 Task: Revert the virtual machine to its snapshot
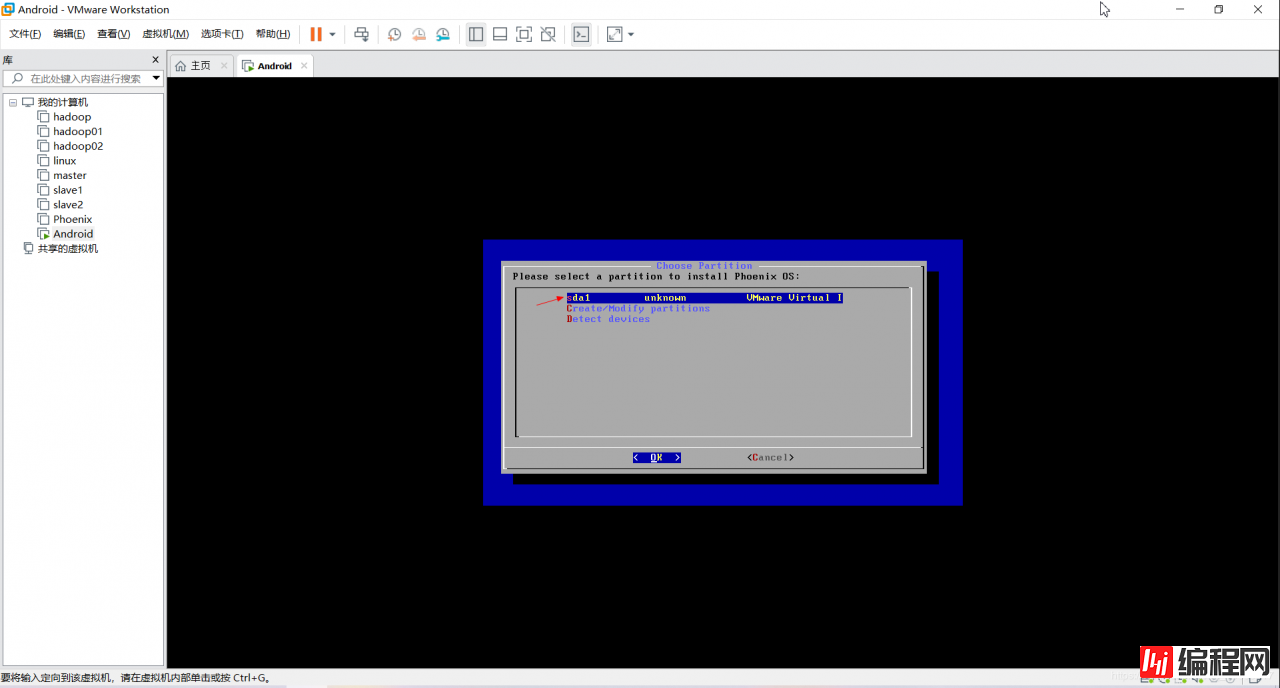click(x=419, y=34)
